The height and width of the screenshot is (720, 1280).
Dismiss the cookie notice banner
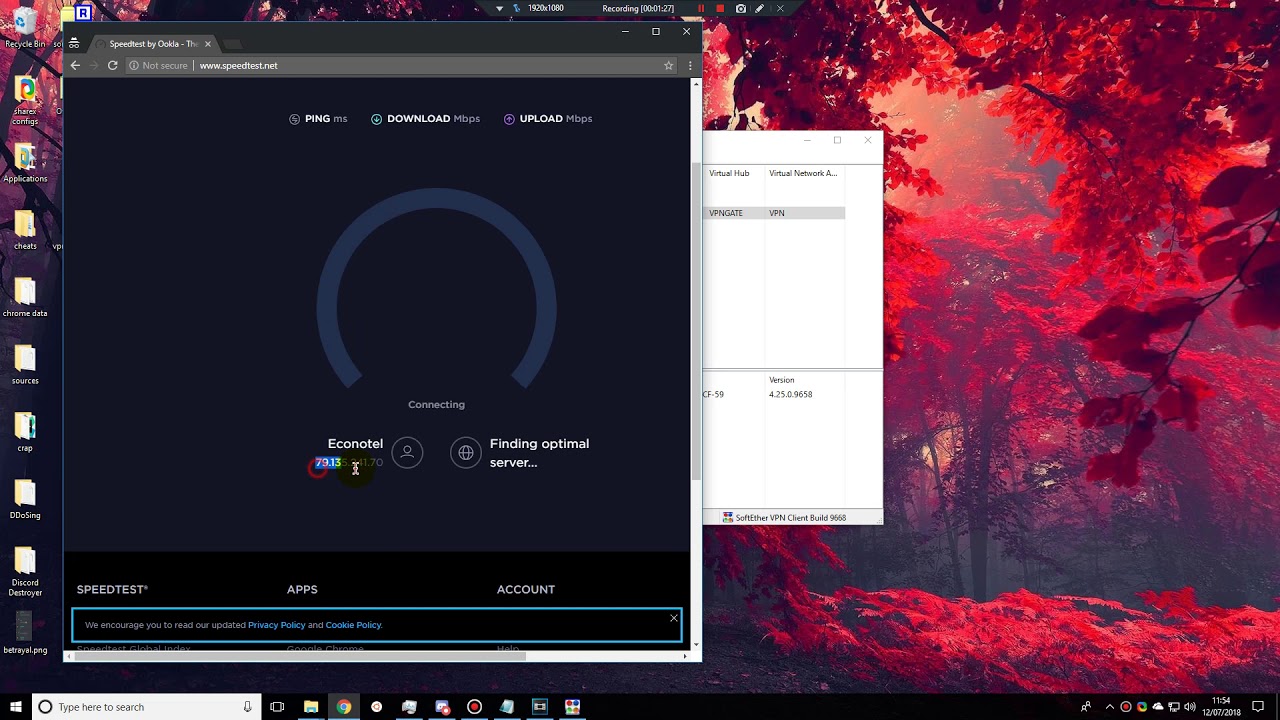coord(674,618)
